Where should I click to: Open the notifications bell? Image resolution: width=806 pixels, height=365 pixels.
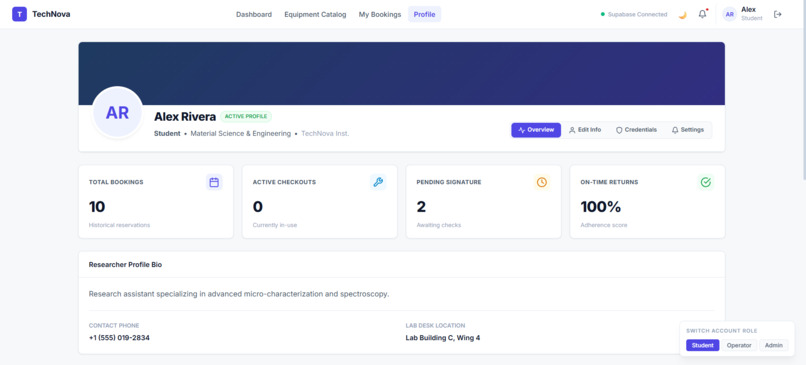tap(702, 14)
